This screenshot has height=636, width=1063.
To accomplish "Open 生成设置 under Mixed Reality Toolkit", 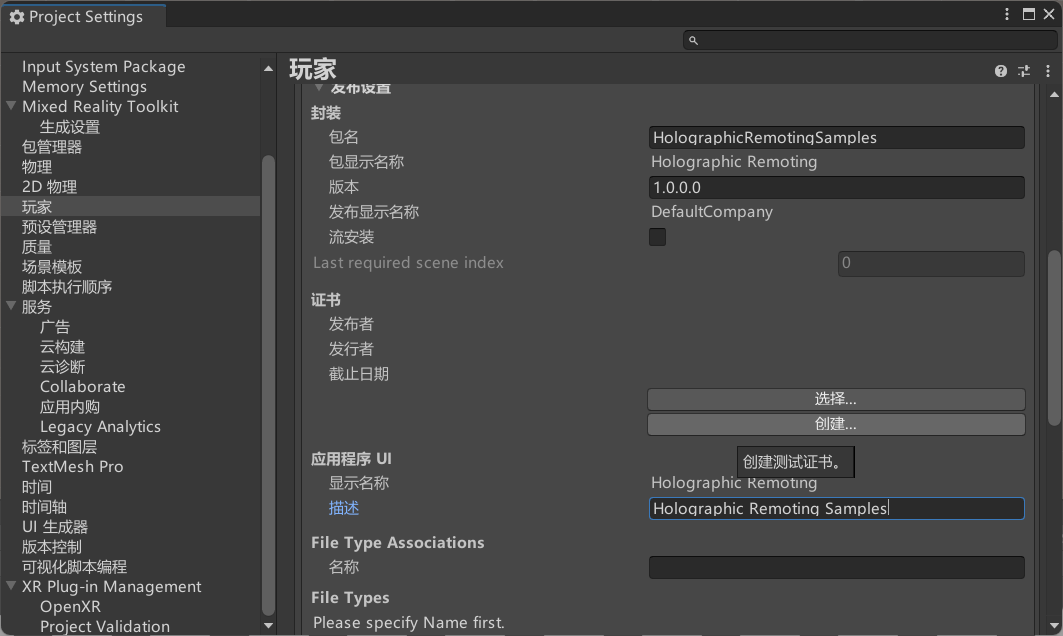I will point(70,127).
